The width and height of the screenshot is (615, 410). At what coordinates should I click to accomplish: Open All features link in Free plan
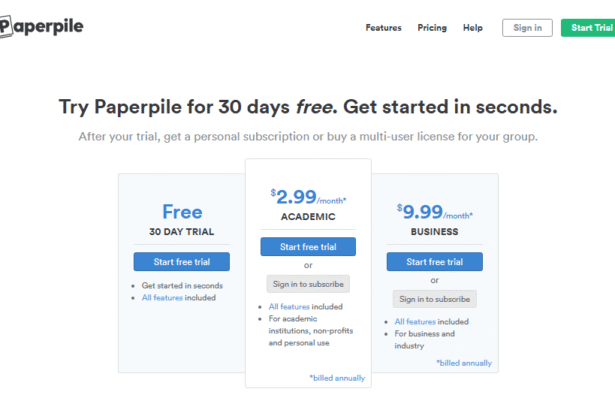tap(162, 298)
